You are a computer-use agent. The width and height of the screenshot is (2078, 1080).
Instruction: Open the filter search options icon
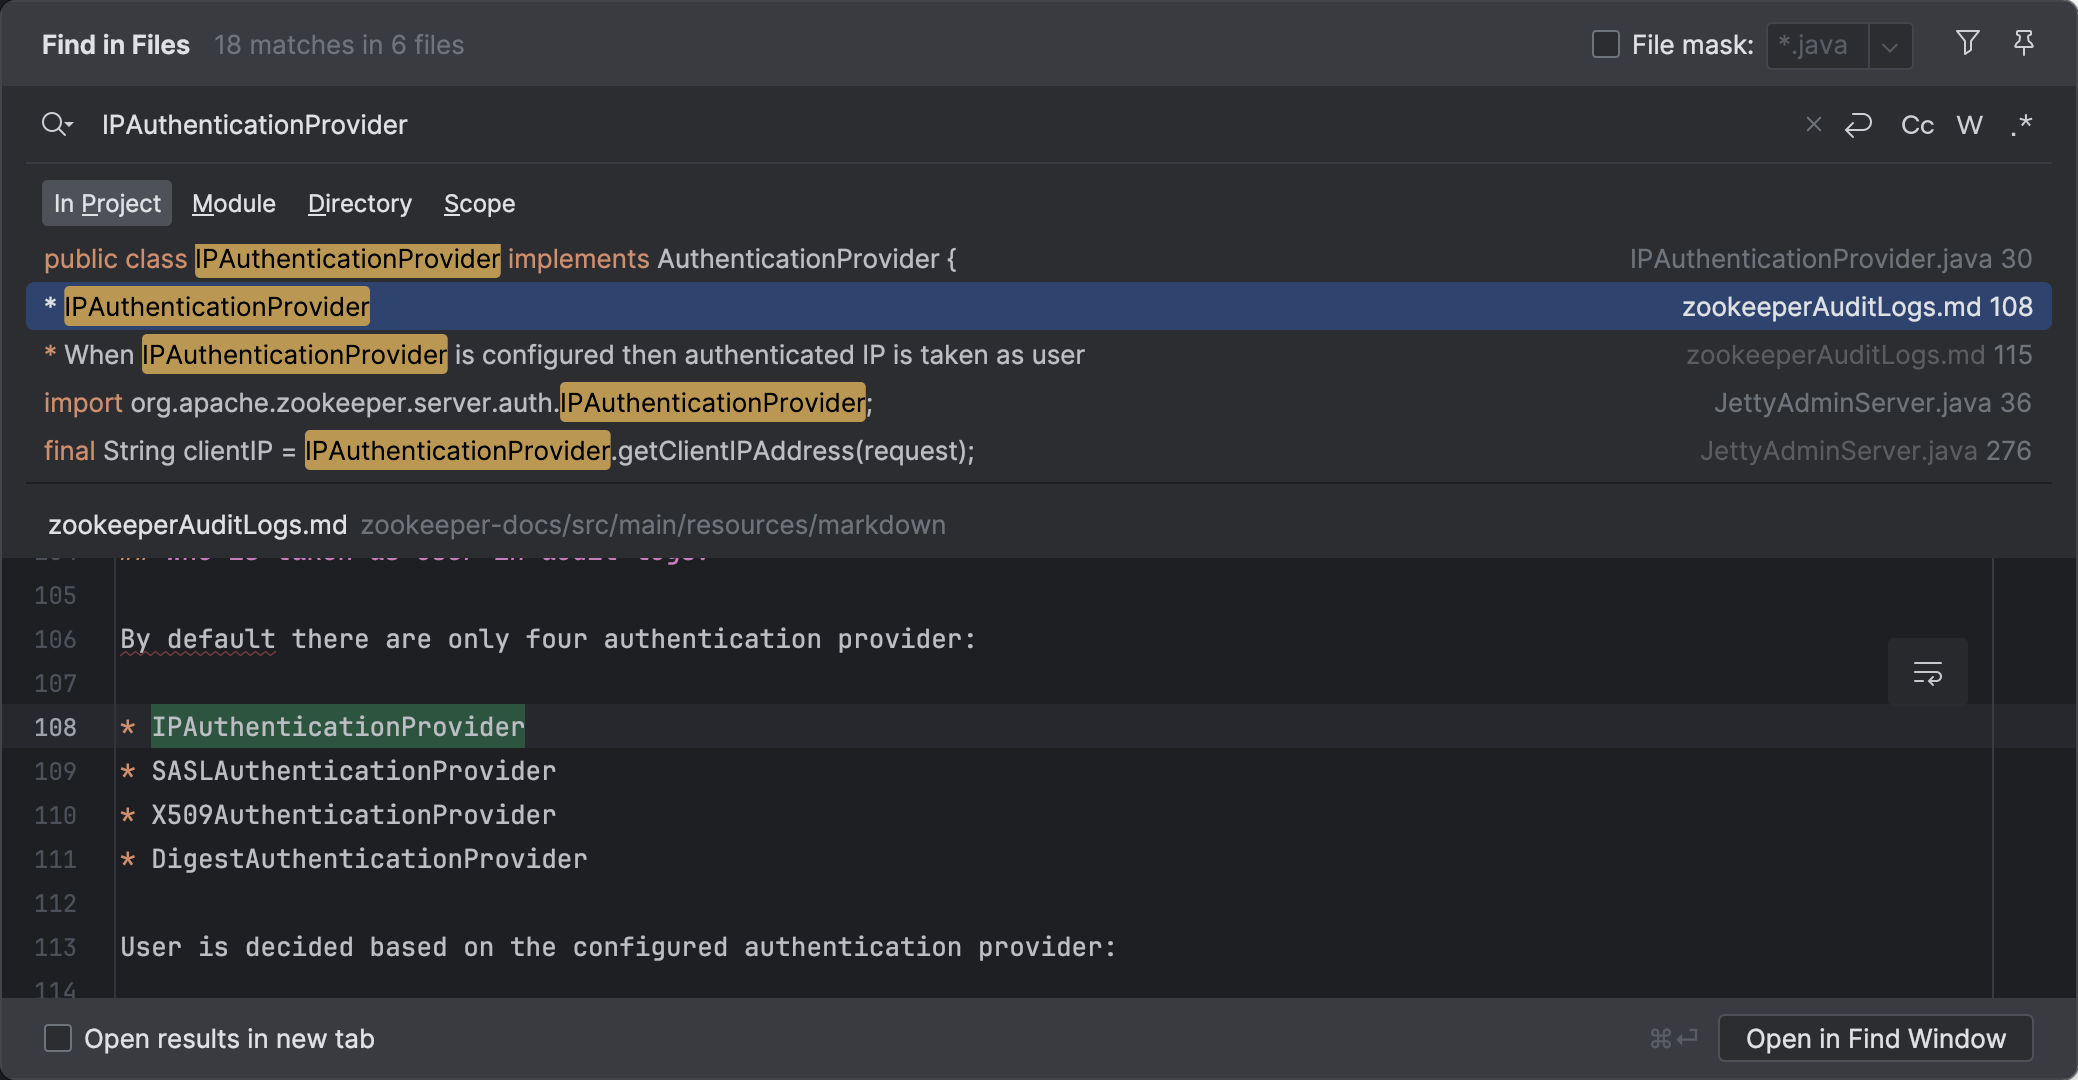(1967, 43)
